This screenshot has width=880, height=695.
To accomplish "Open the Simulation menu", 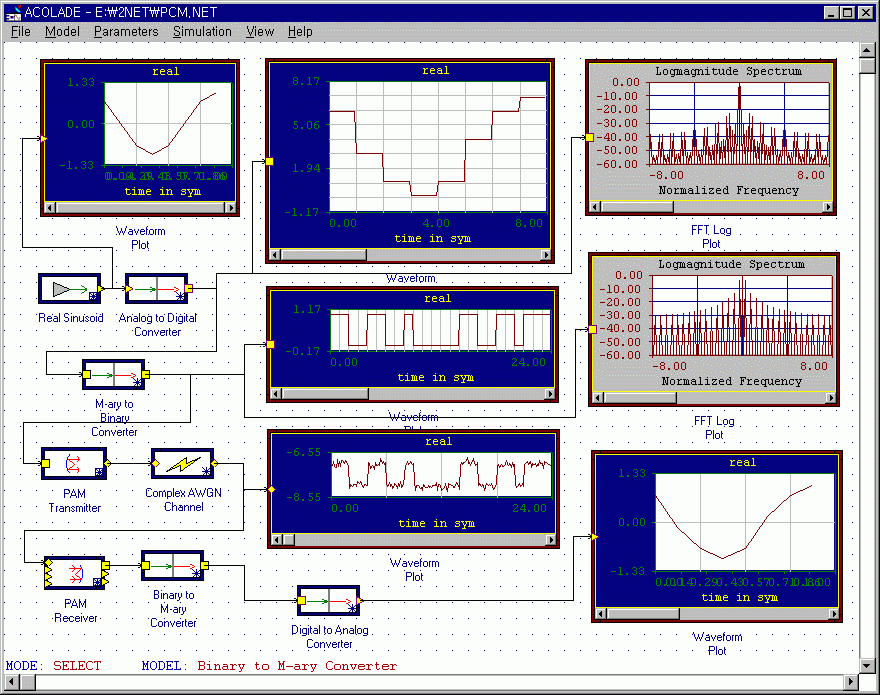I will pyautogui.click(x=202, y=31).
